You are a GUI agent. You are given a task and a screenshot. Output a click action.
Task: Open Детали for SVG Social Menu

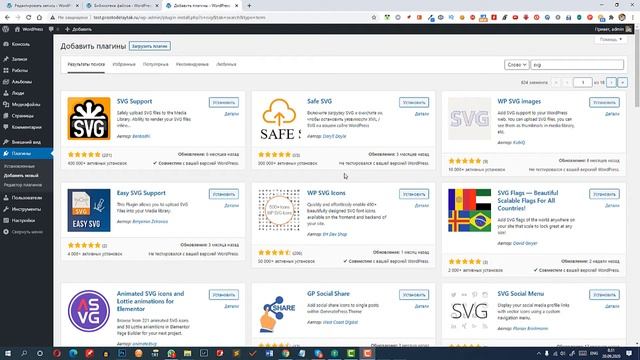pos(612,306)
